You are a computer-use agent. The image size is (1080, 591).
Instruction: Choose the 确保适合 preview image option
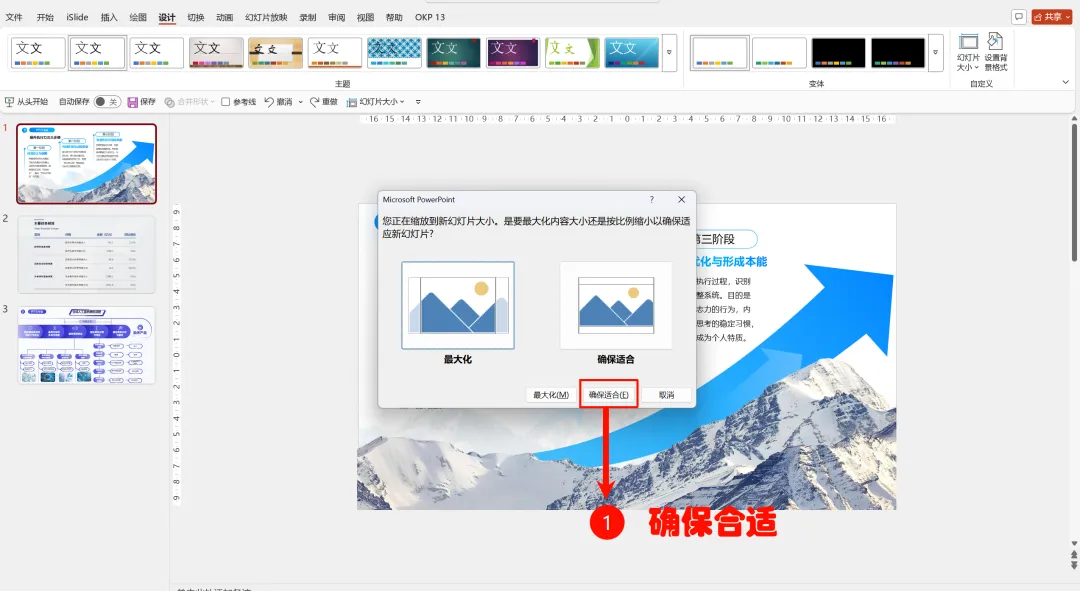click(616, 305)
